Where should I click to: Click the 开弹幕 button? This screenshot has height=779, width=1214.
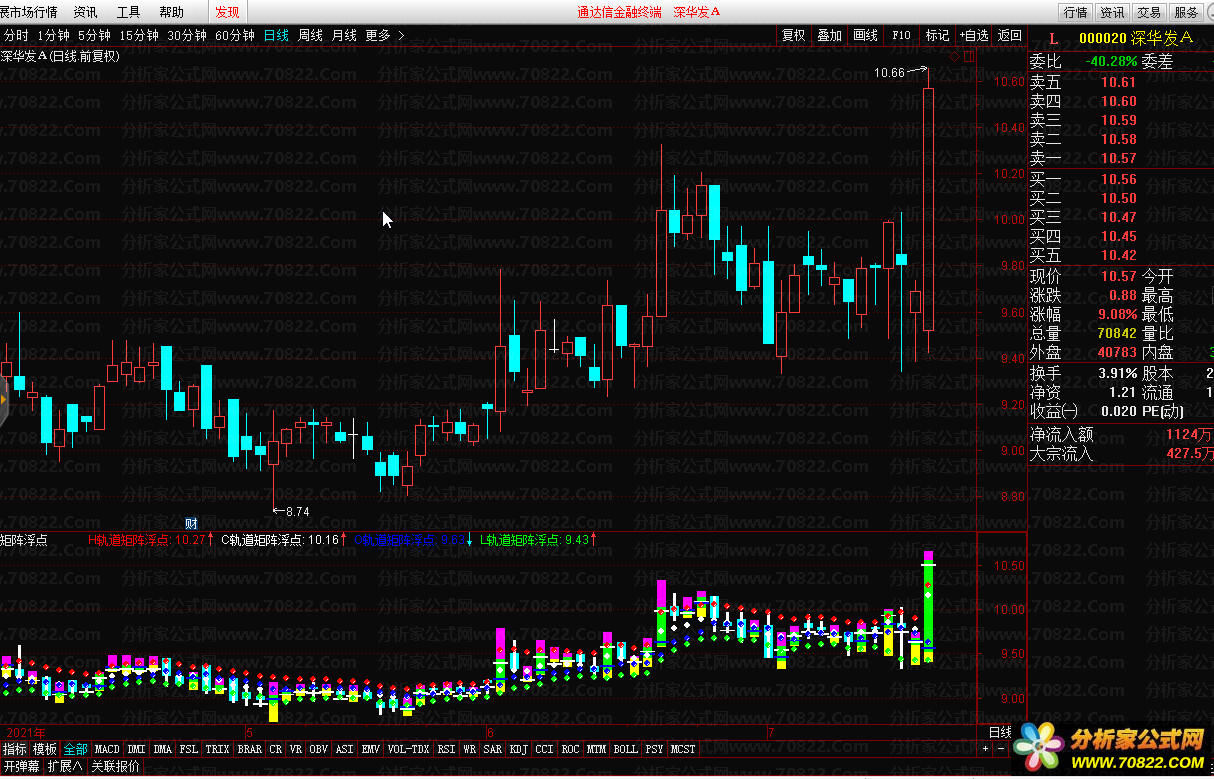coord(21,767)
